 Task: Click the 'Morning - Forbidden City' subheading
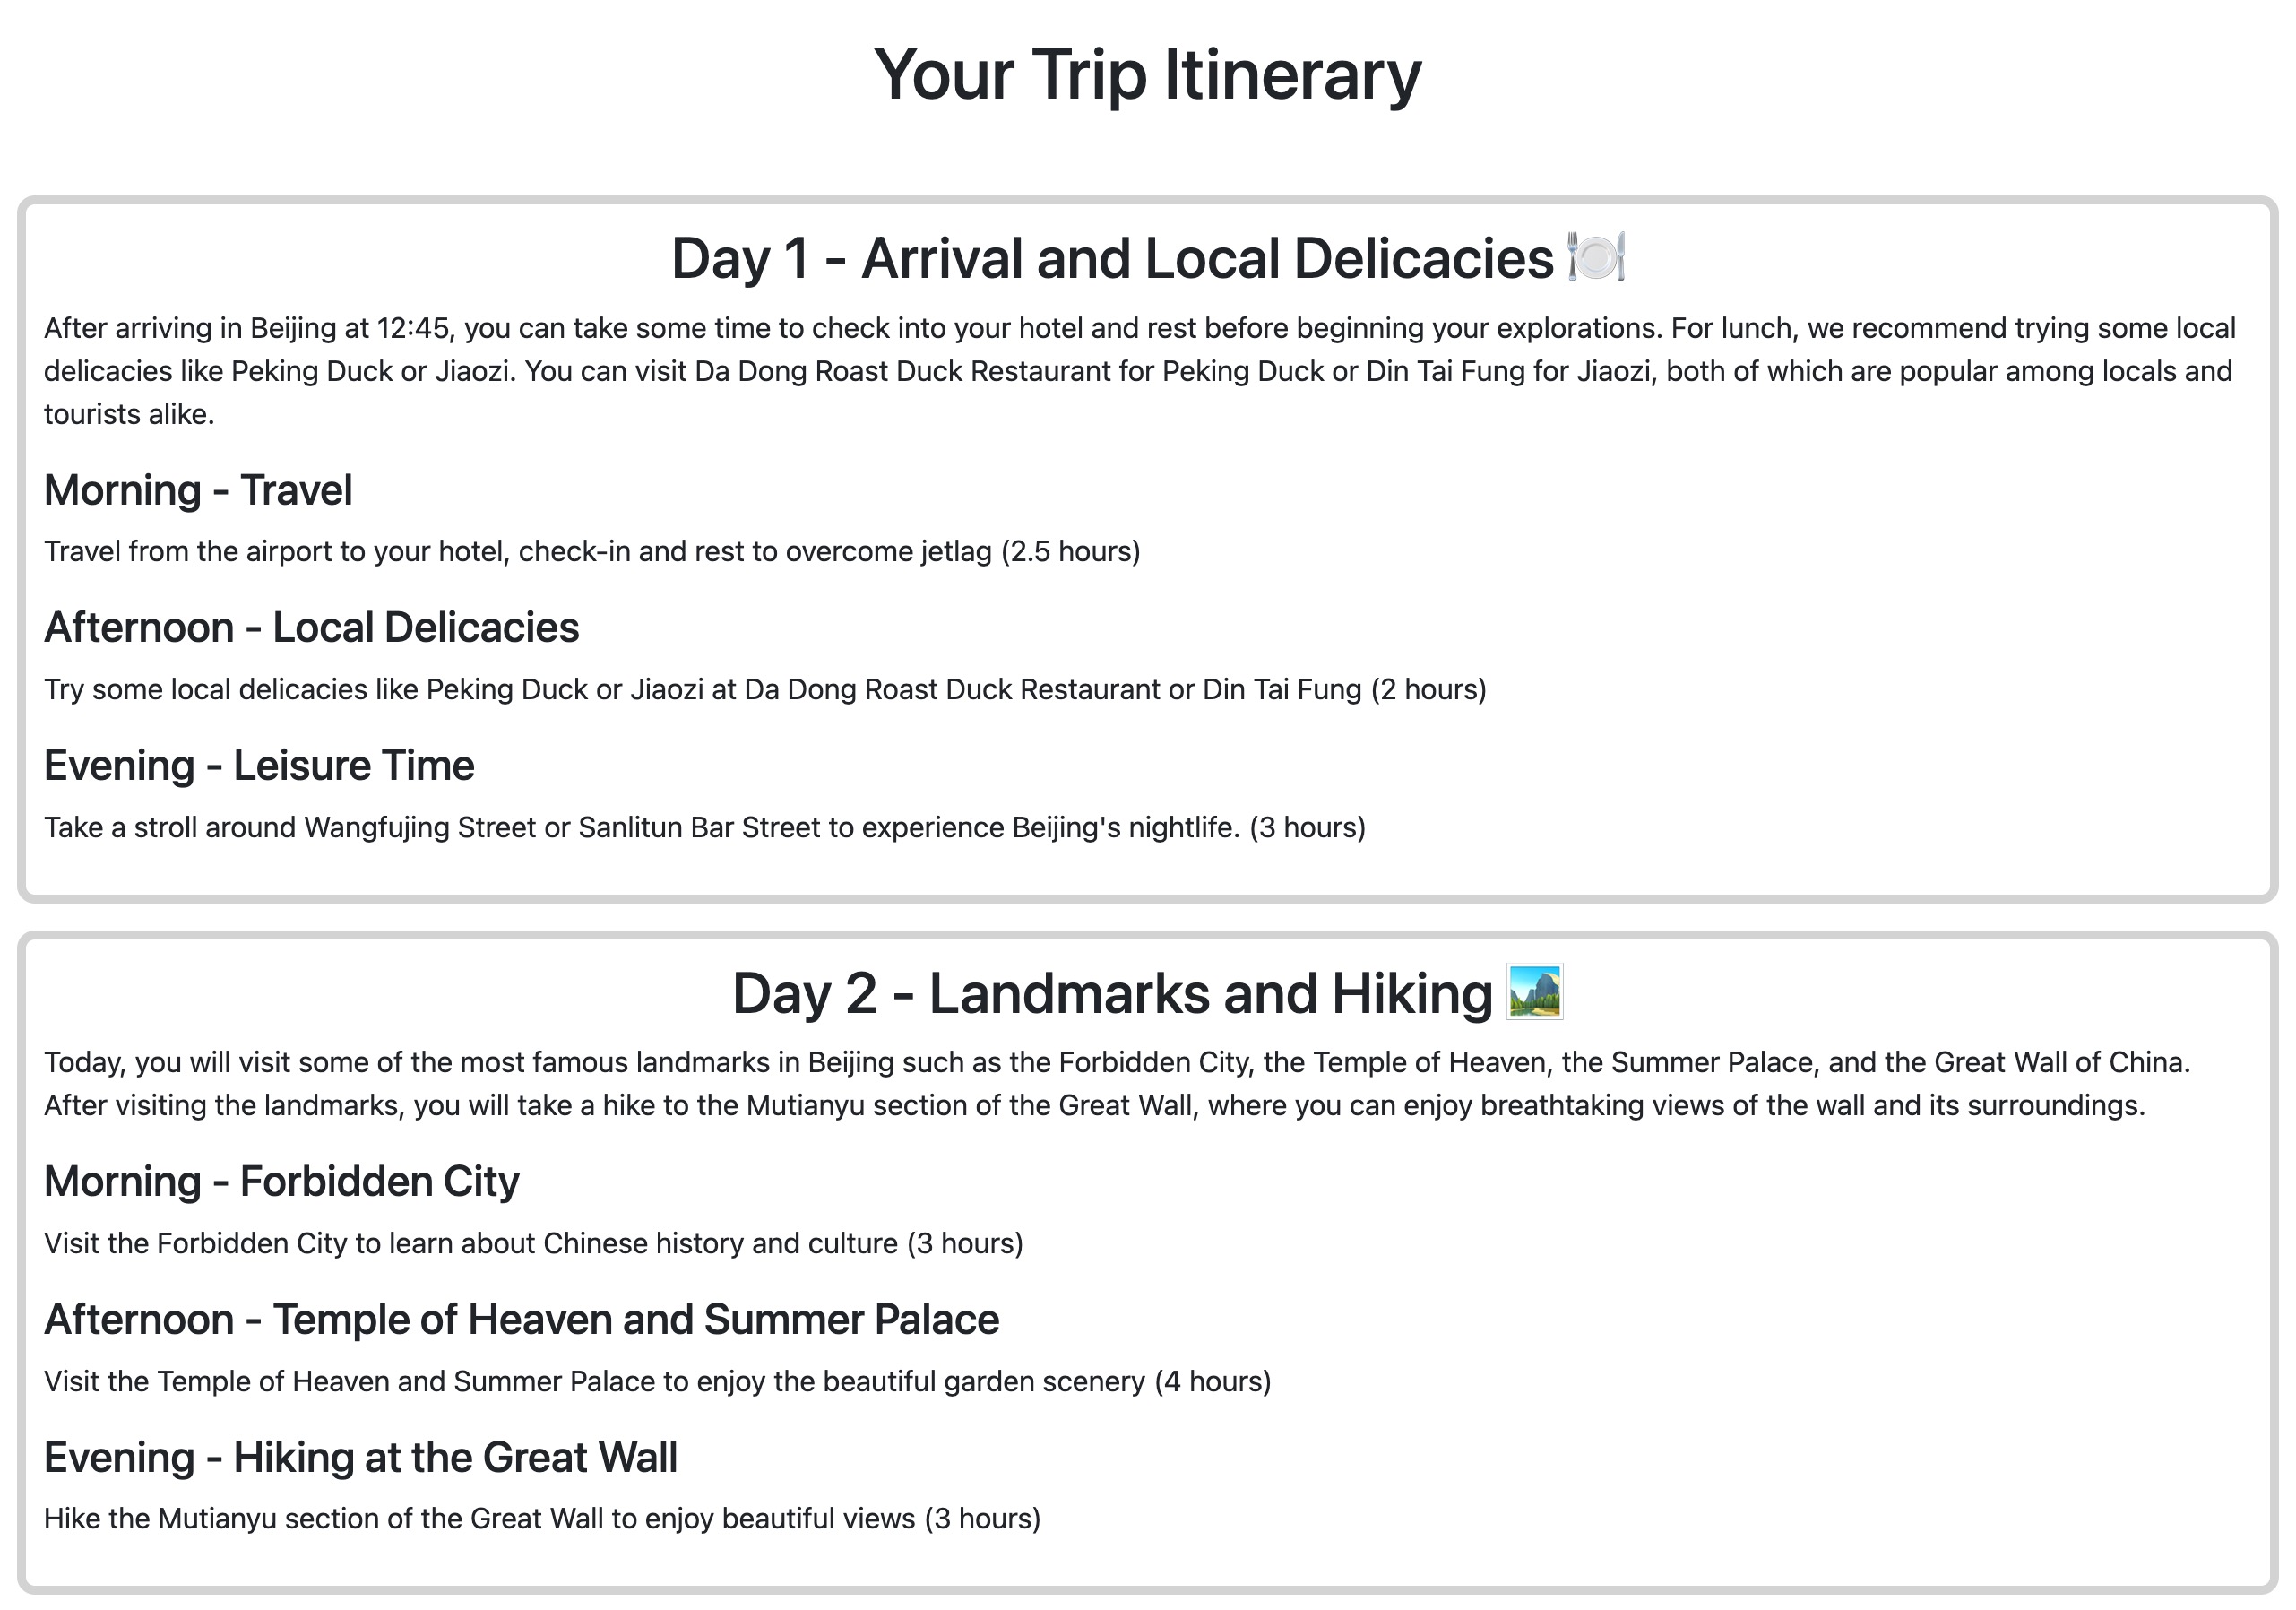281,1182
